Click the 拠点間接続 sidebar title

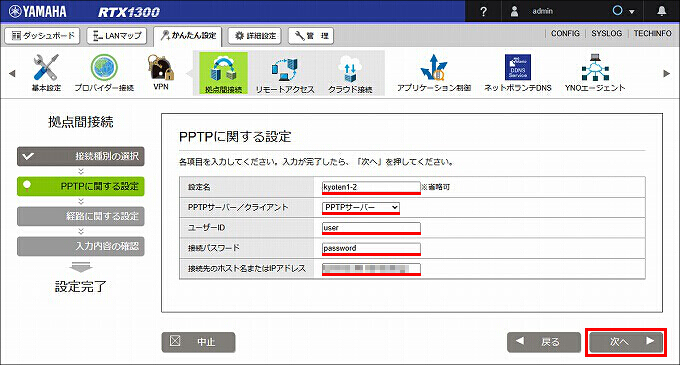[81, 122]
